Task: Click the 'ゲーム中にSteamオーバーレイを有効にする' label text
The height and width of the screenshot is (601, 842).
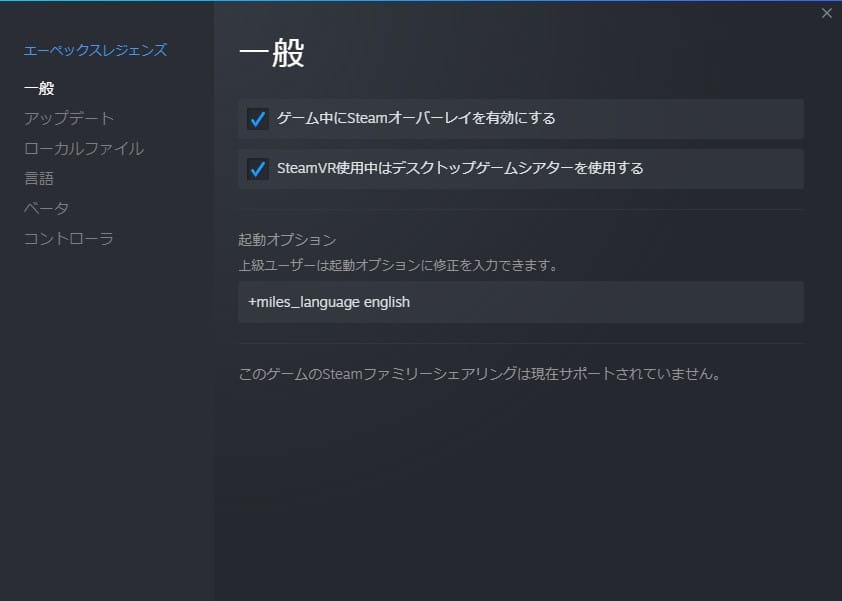Action: pyautogui.click(x=416, y=118)
